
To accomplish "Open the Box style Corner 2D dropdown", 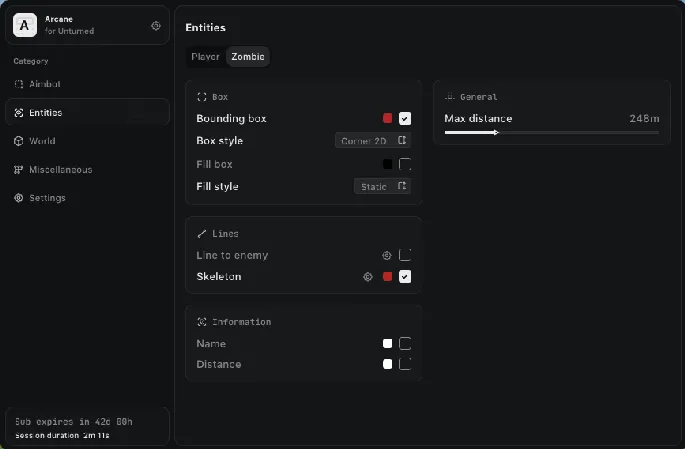I will coord(373,141).
